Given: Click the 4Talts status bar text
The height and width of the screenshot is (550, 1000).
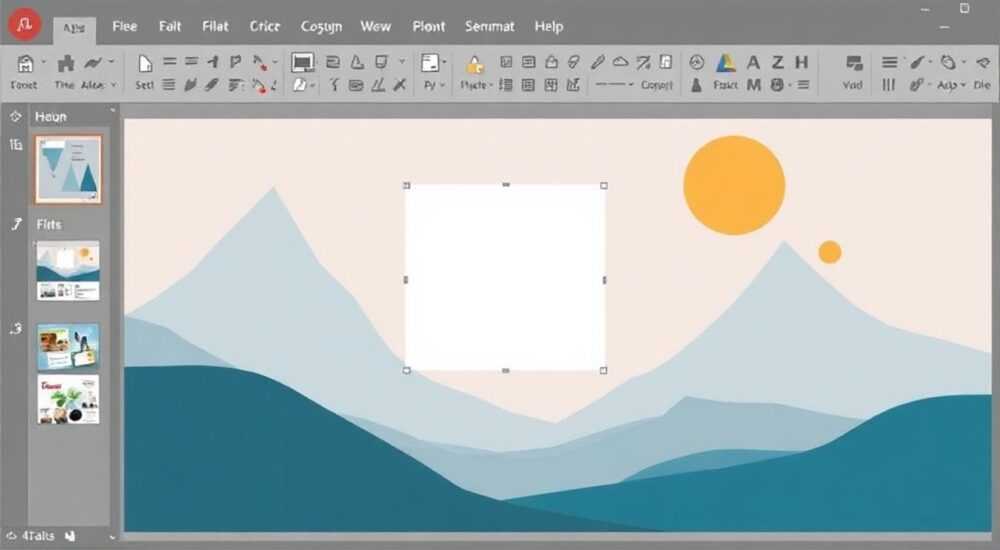Looking at the screenshot, I should pos(38,536).
